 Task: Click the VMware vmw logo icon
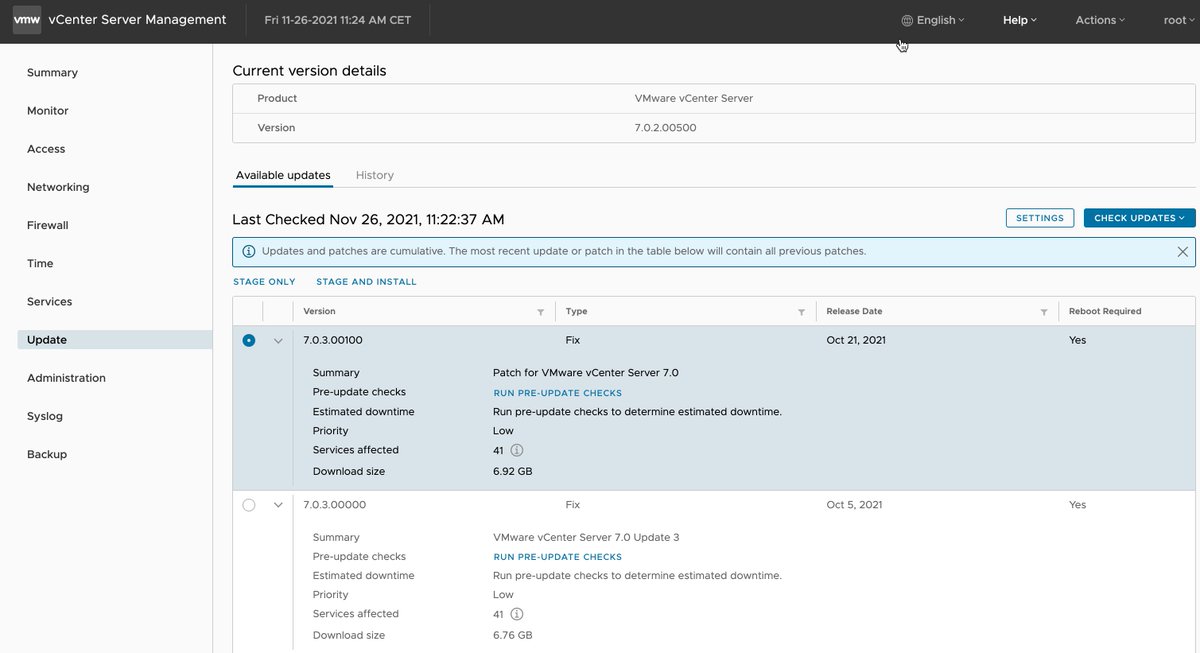pos(27,20)
